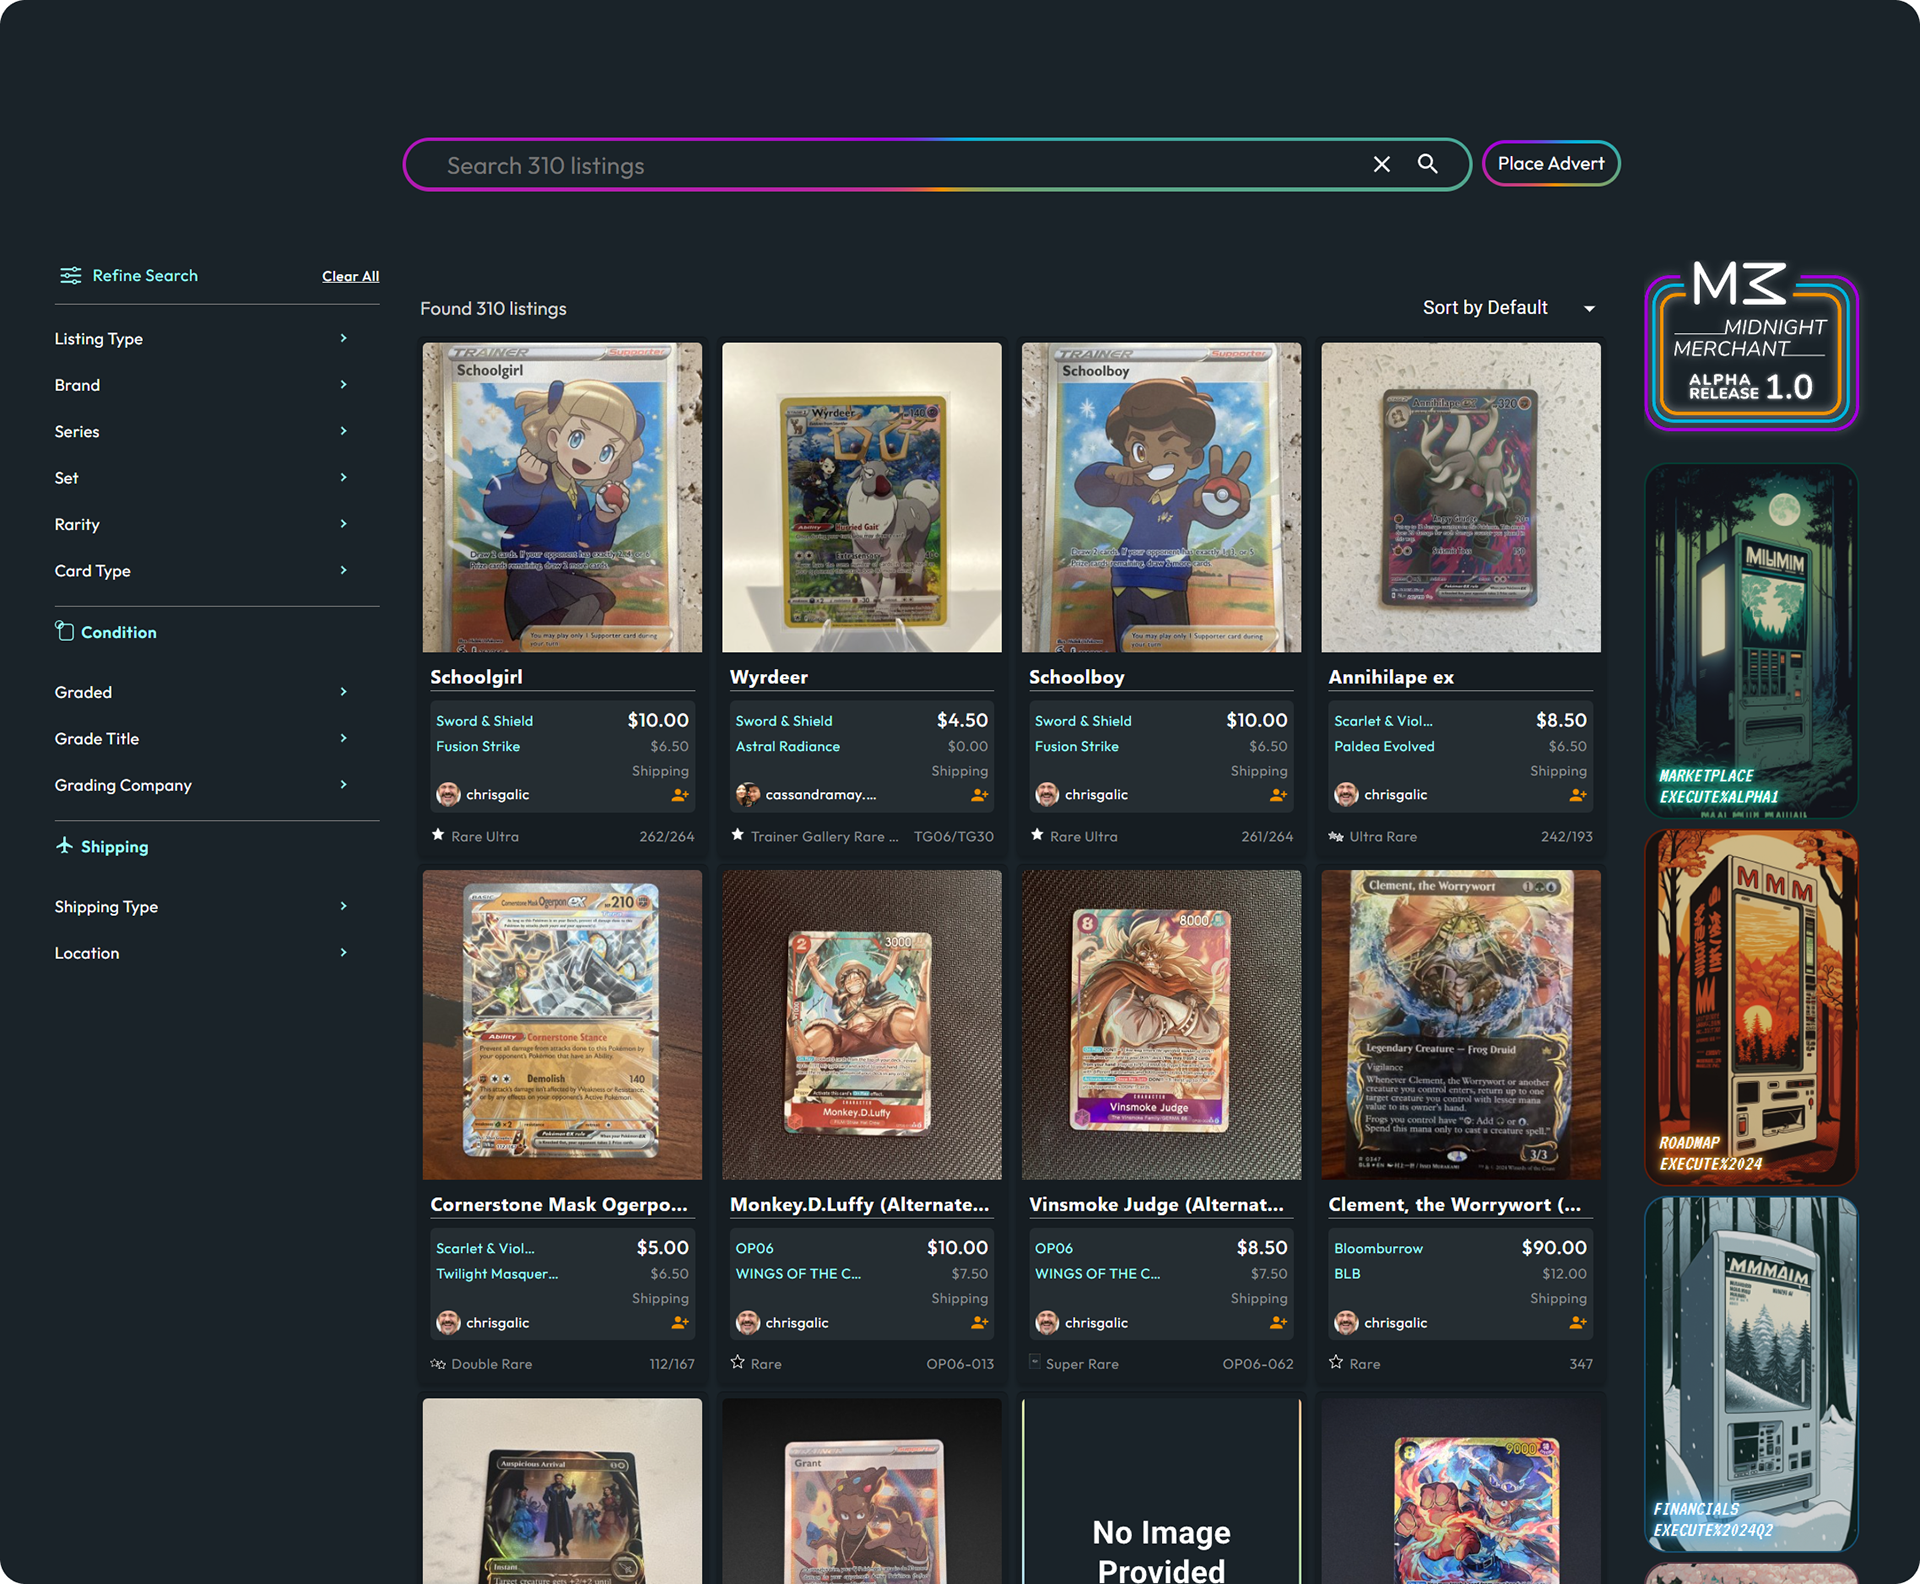Open the Vinsmoke Judge card image
The width and height of the screenshot is (1920, 1584).
coord(1161,1025)
